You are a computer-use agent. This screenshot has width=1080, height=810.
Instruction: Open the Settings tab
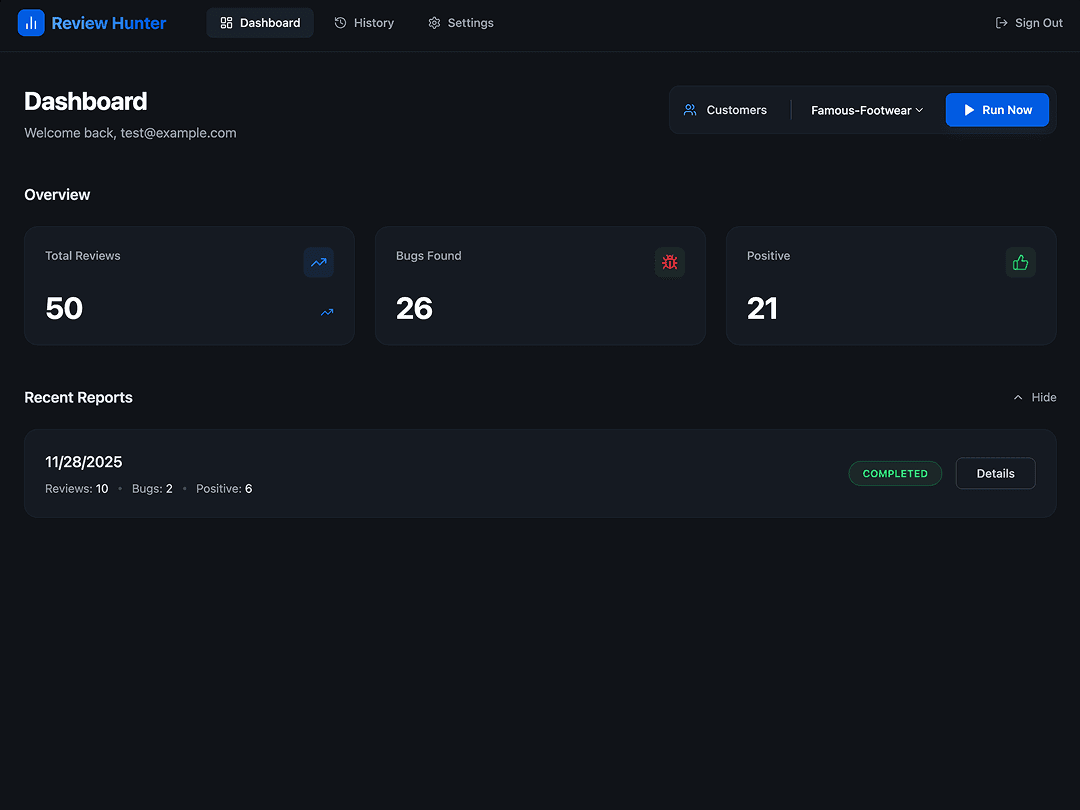tap(461, 23)
